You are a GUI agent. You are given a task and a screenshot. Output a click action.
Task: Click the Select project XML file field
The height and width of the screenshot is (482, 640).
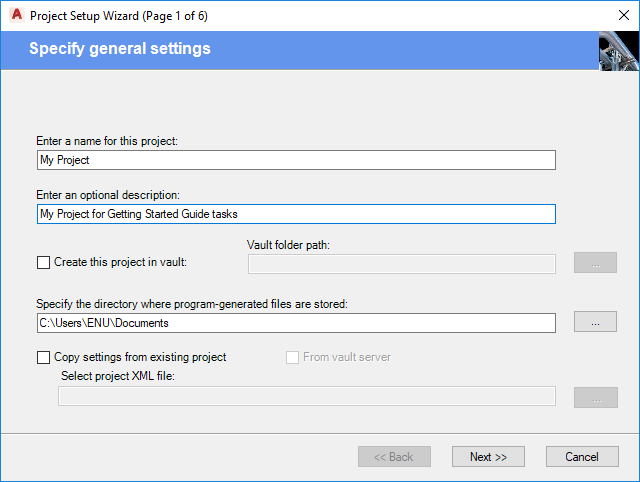coord(306,397)
